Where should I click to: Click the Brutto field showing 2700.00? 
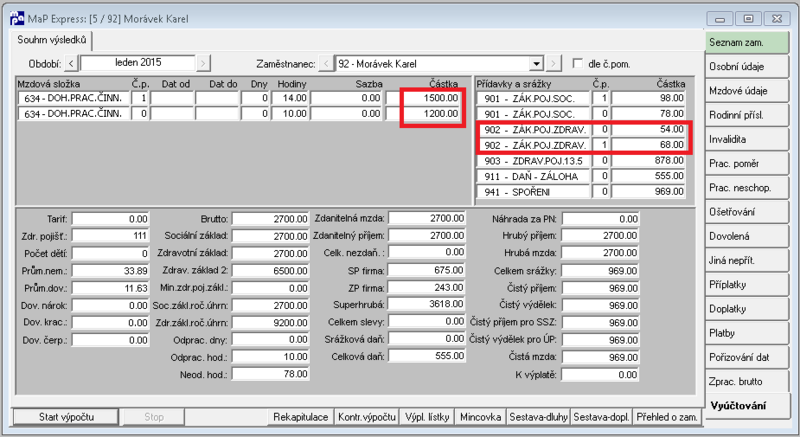click(270, 219)
